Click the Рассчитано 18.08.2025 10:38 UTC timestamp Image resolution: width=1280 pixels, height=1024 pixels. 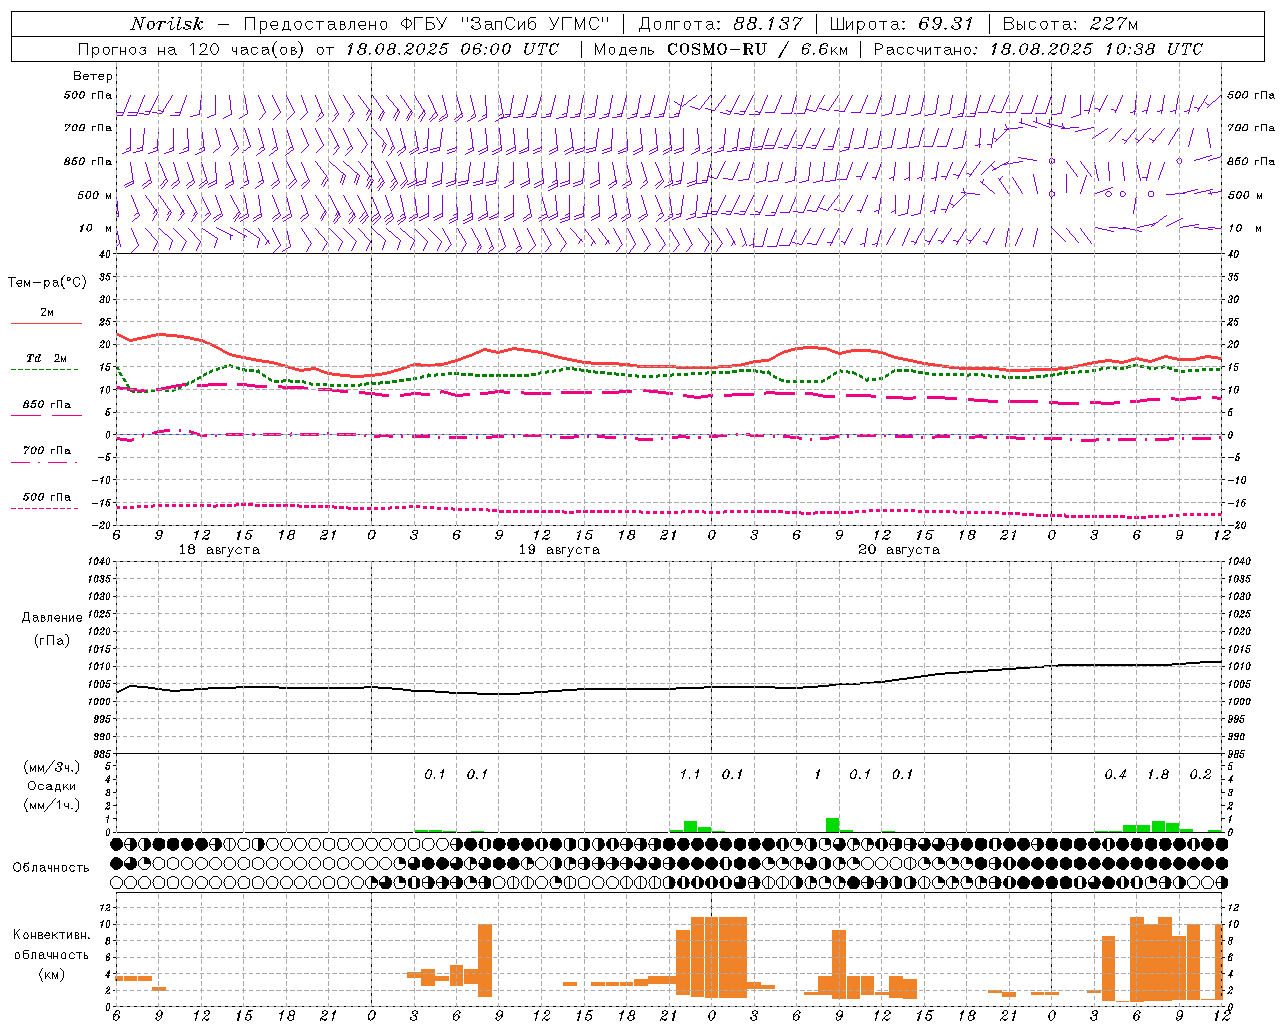point(1038,49)
